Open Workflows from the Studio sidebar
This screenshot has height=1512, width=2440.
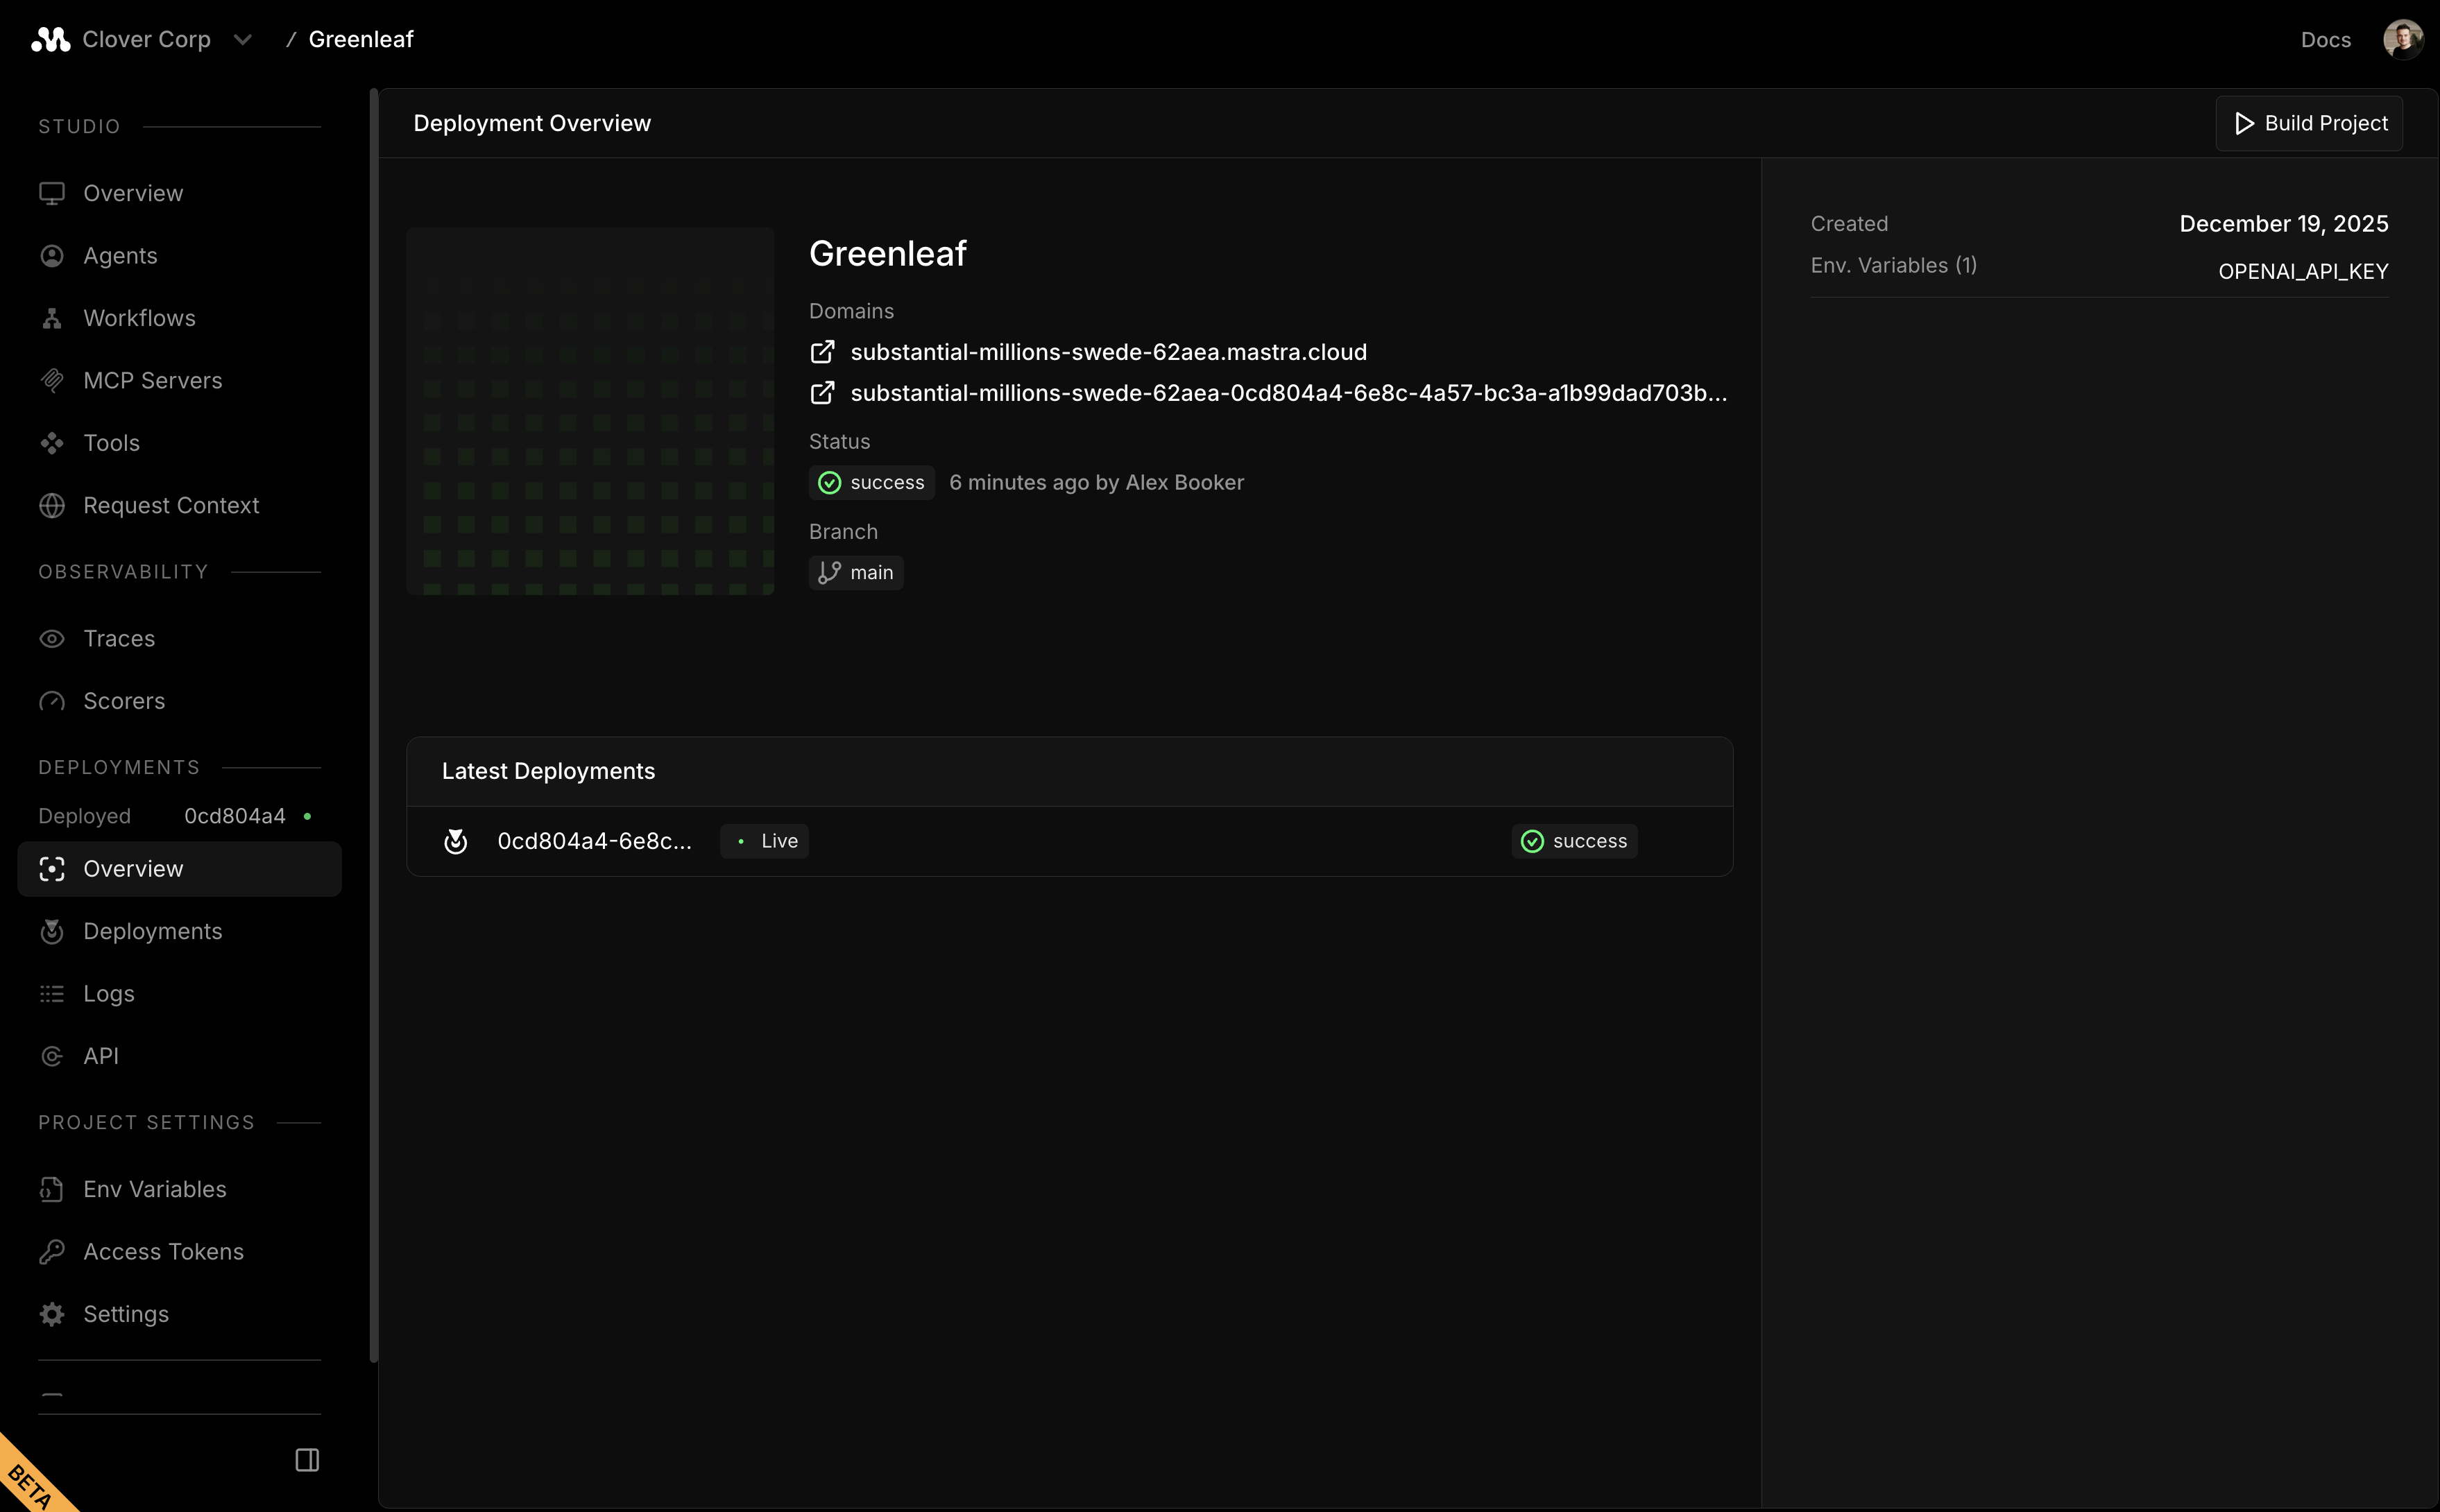coord(139,318)
